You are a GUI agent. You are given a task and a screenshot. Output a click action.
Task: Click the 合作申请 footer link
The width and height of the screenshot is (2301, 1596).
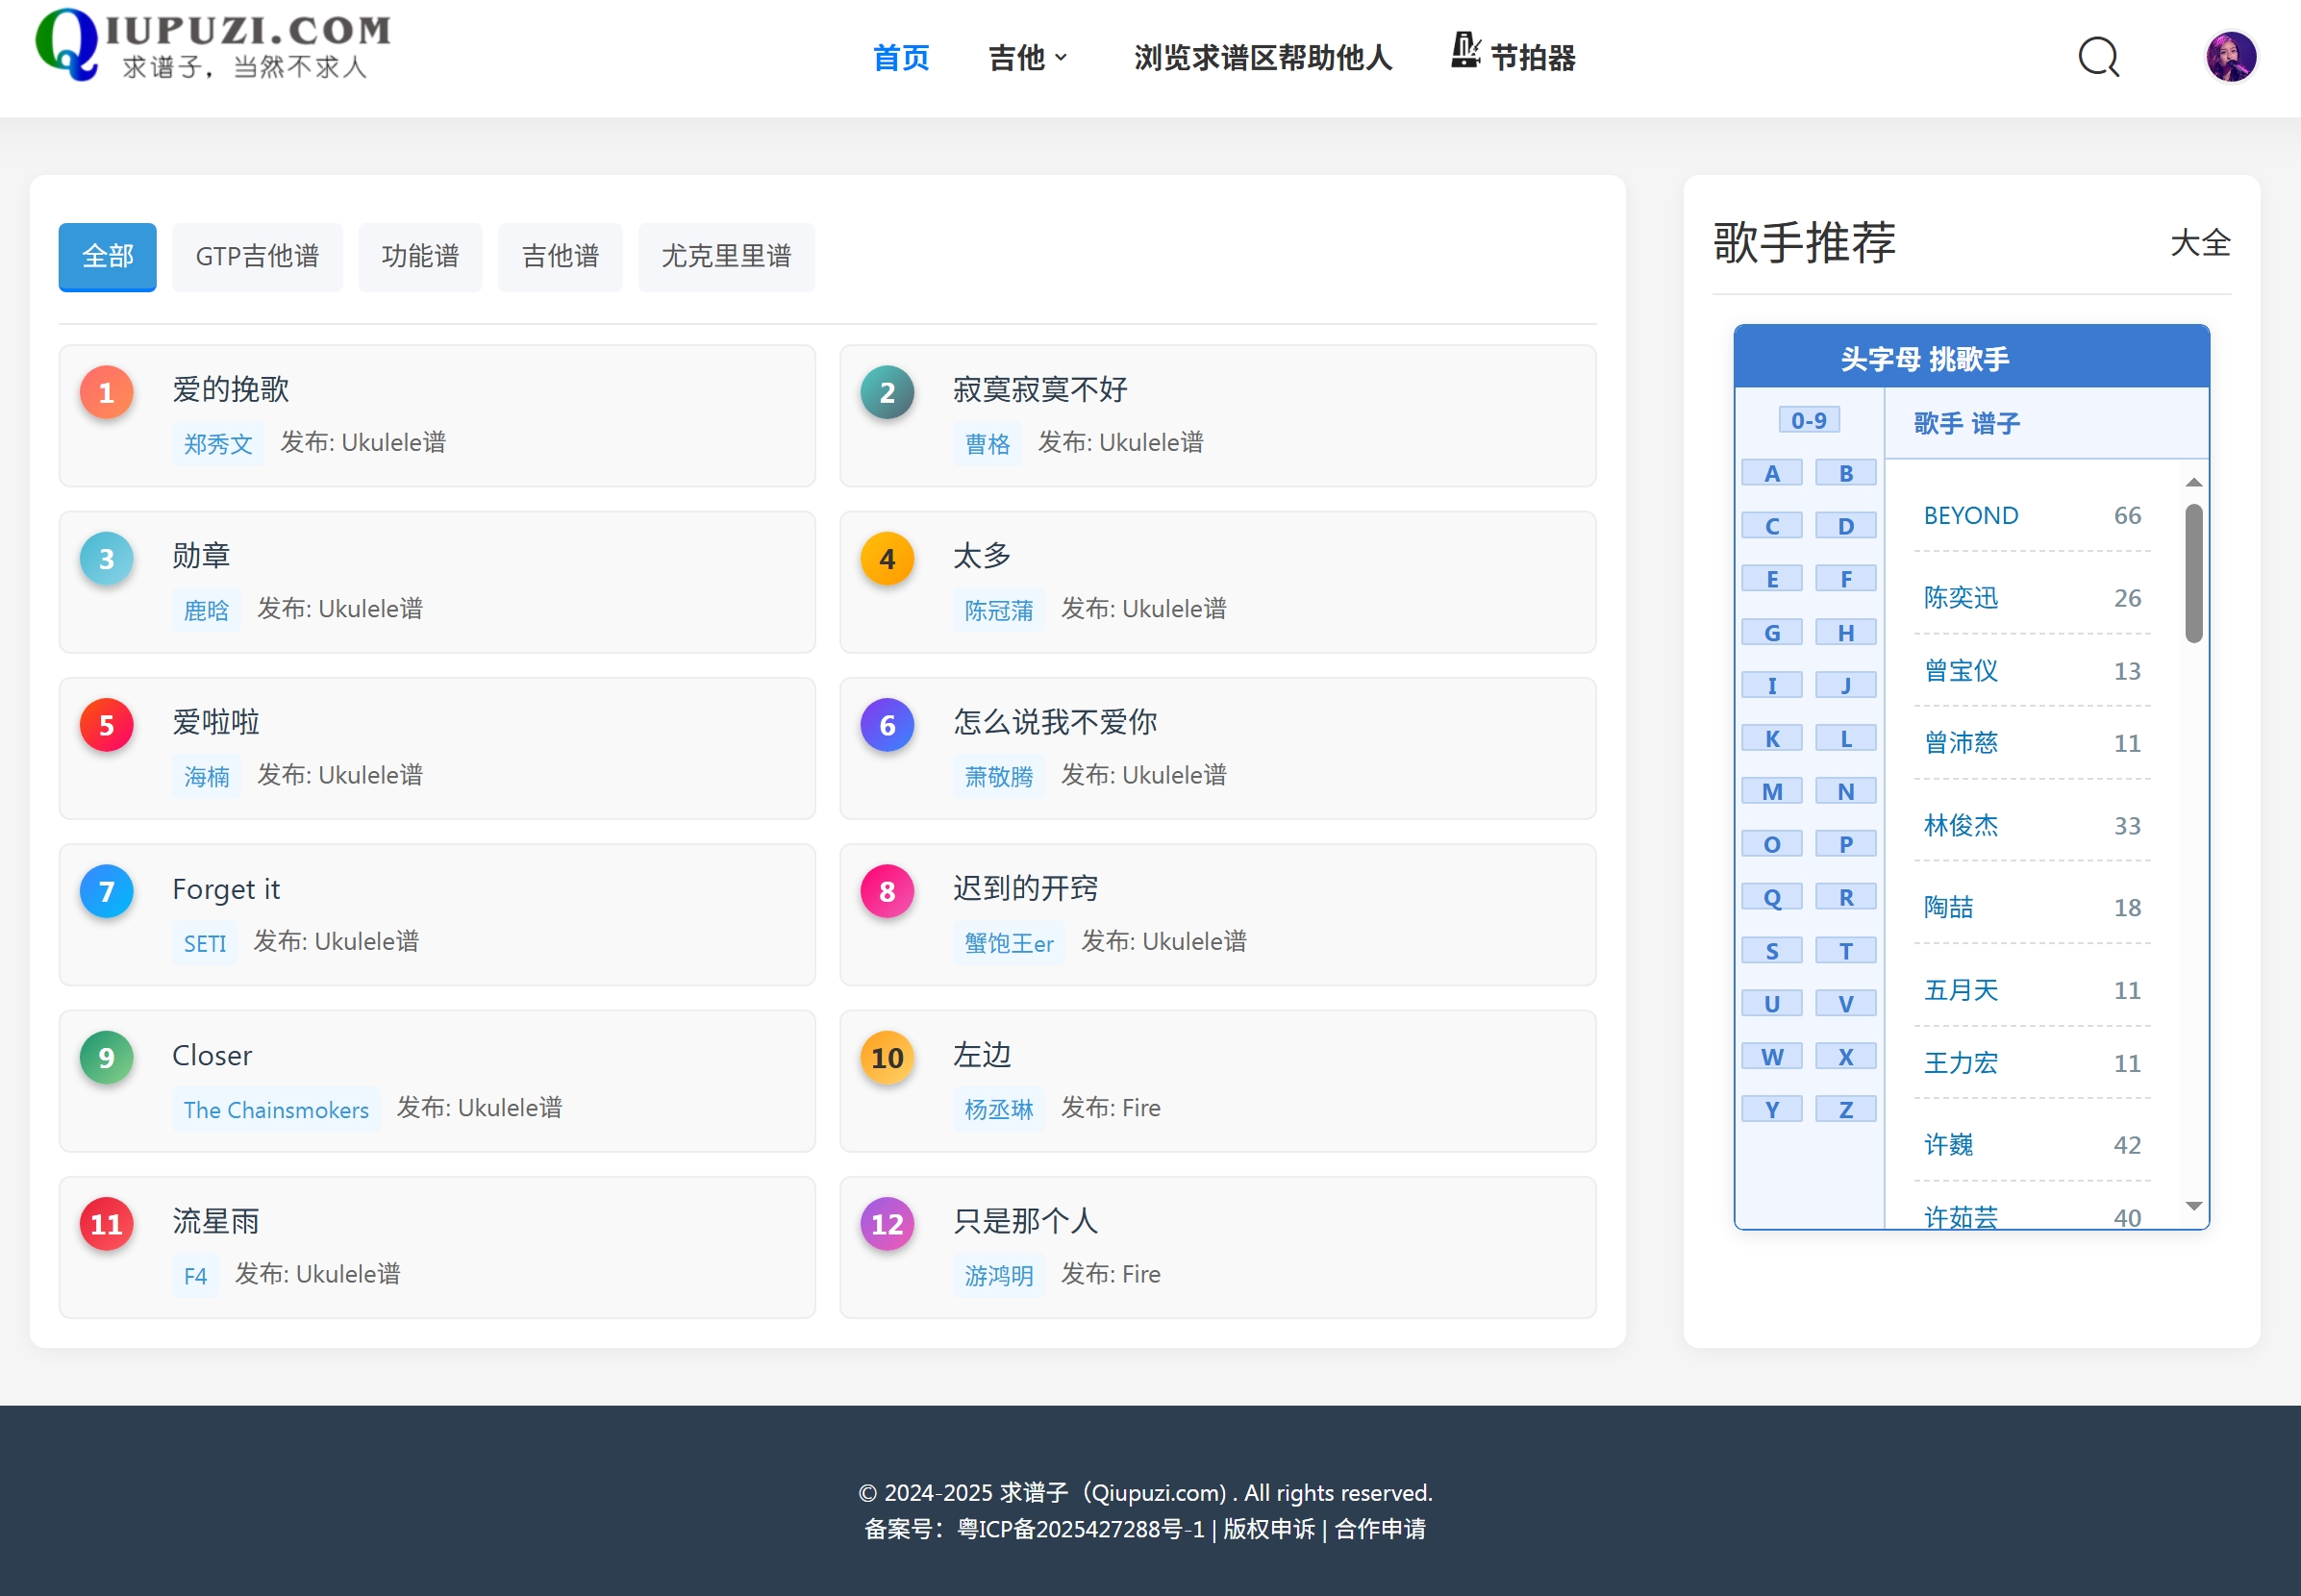tap(1381, 1529)
